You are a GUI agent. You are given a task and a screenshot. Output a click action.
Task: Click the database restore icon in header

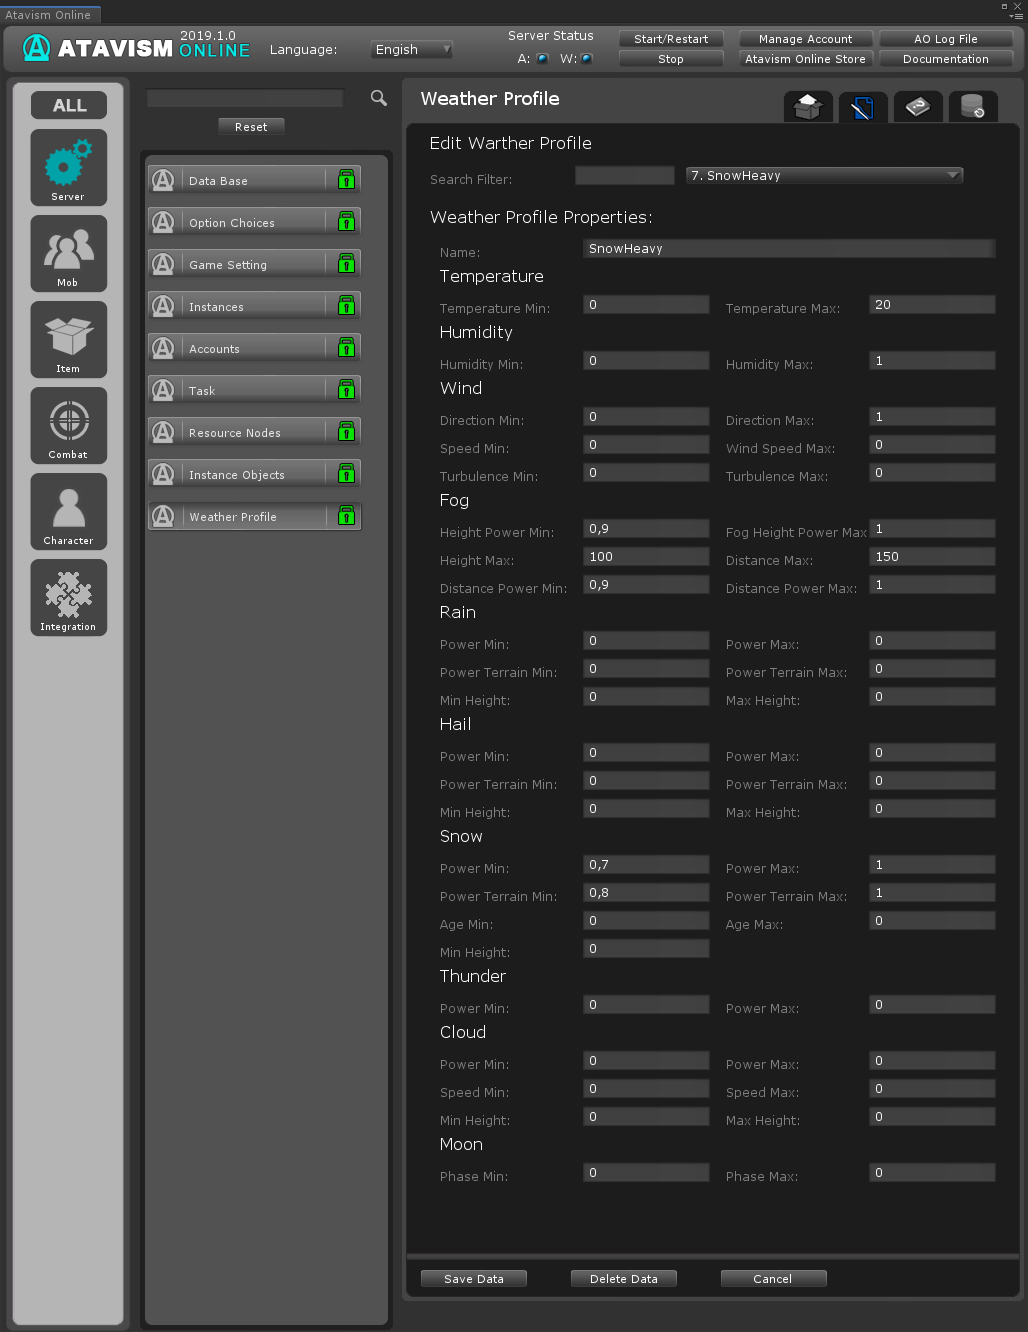click(x=972, y=106)
